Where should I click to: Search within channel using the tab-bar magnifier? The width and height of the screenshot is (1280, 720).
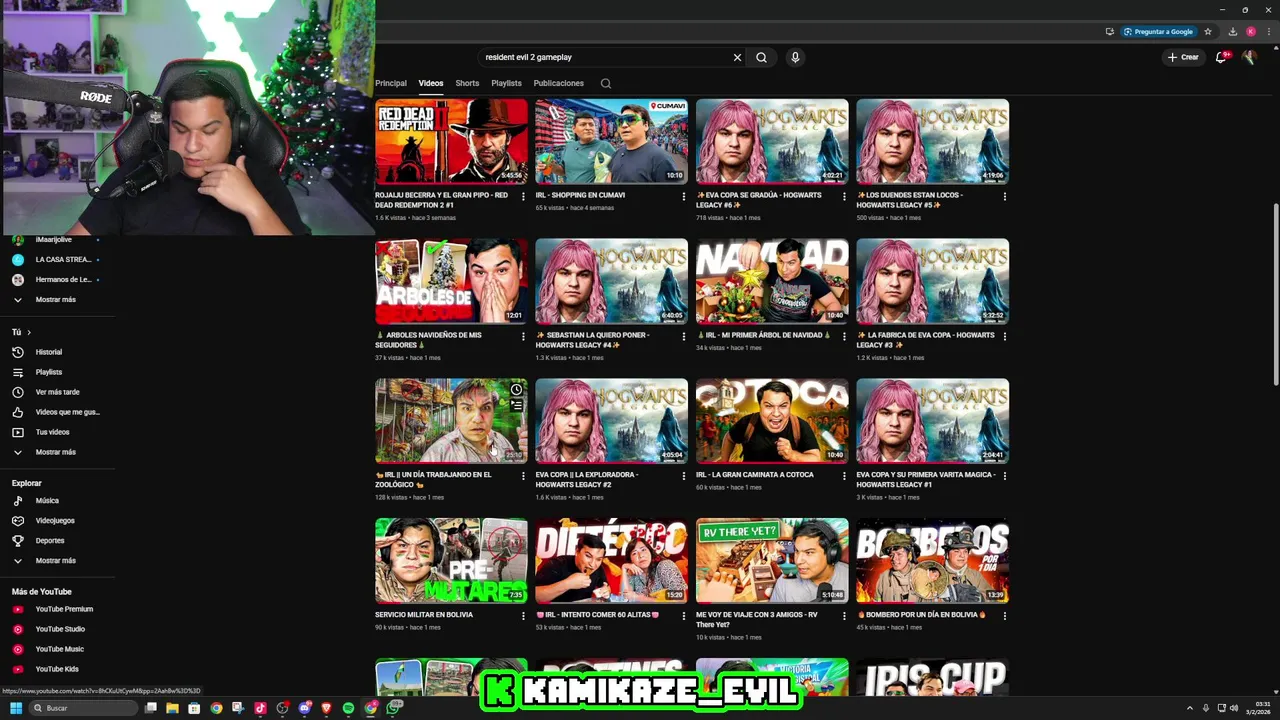606,84
